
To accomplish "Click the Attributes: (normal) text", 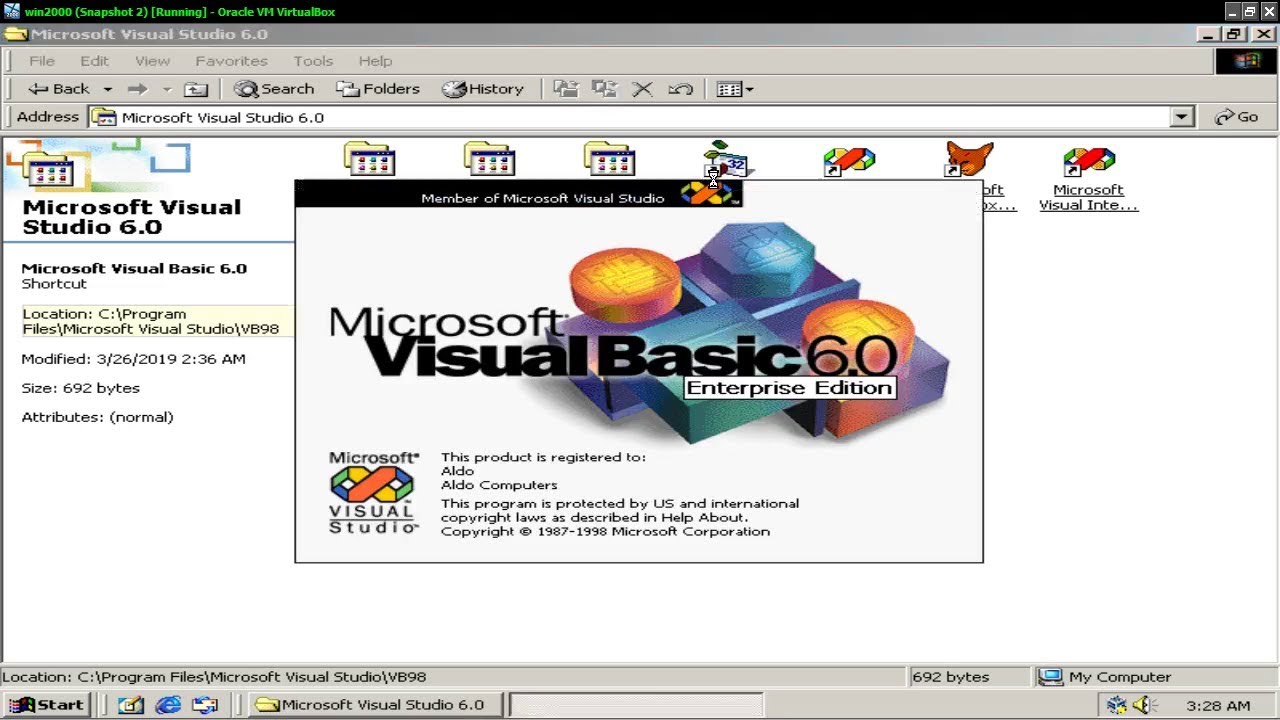I will pos(97,417).
